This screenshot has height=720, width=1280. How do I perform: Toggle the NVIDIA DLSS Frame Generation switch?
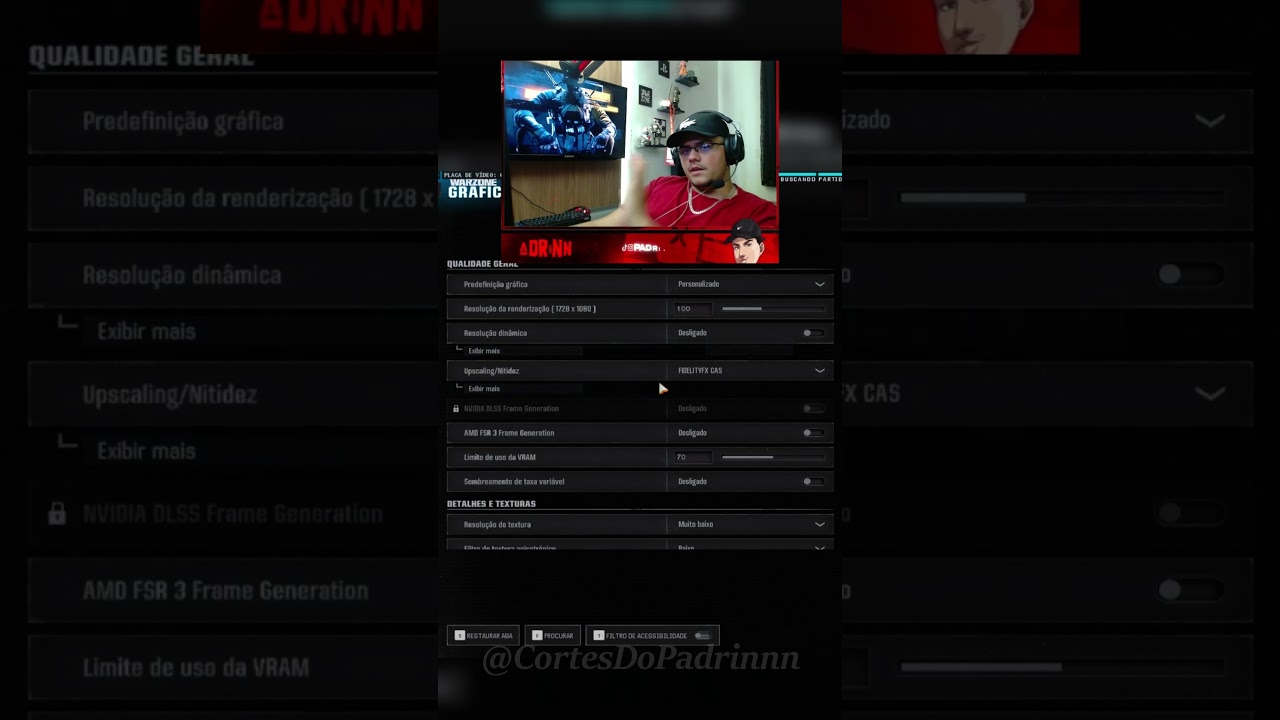click(813, 408)
